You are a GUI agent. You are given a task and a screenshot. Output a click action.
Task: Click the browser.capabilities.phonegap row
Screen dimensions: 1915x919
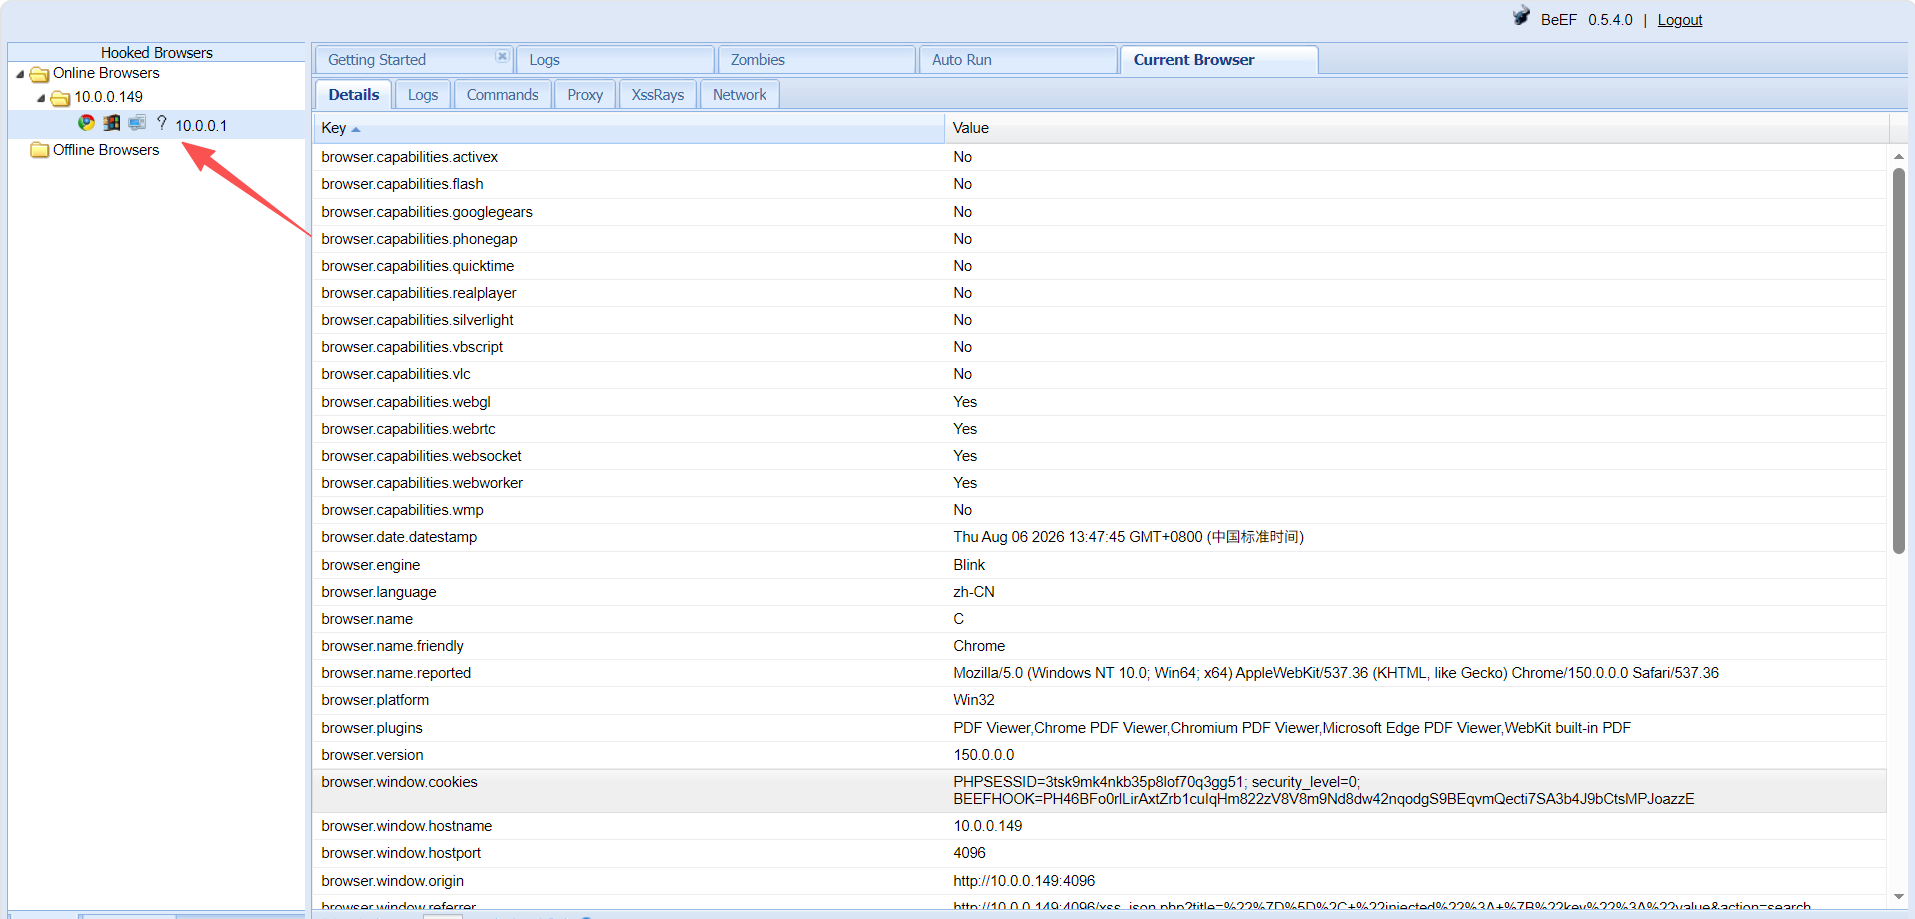1100,239
